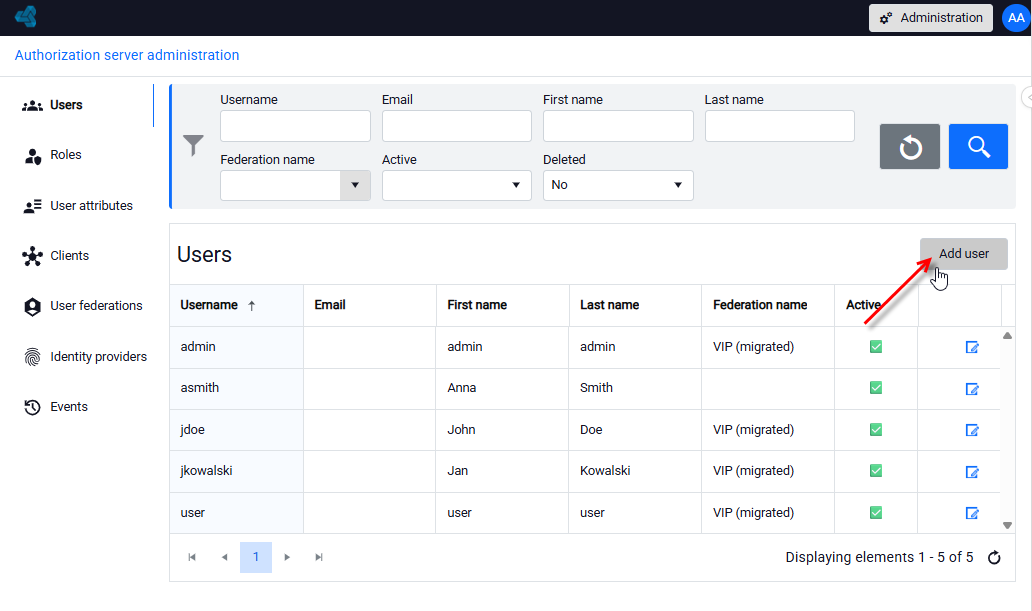Click the Add user button
1032x611 pixels.
pyautogui.click(x=964, y=253)
